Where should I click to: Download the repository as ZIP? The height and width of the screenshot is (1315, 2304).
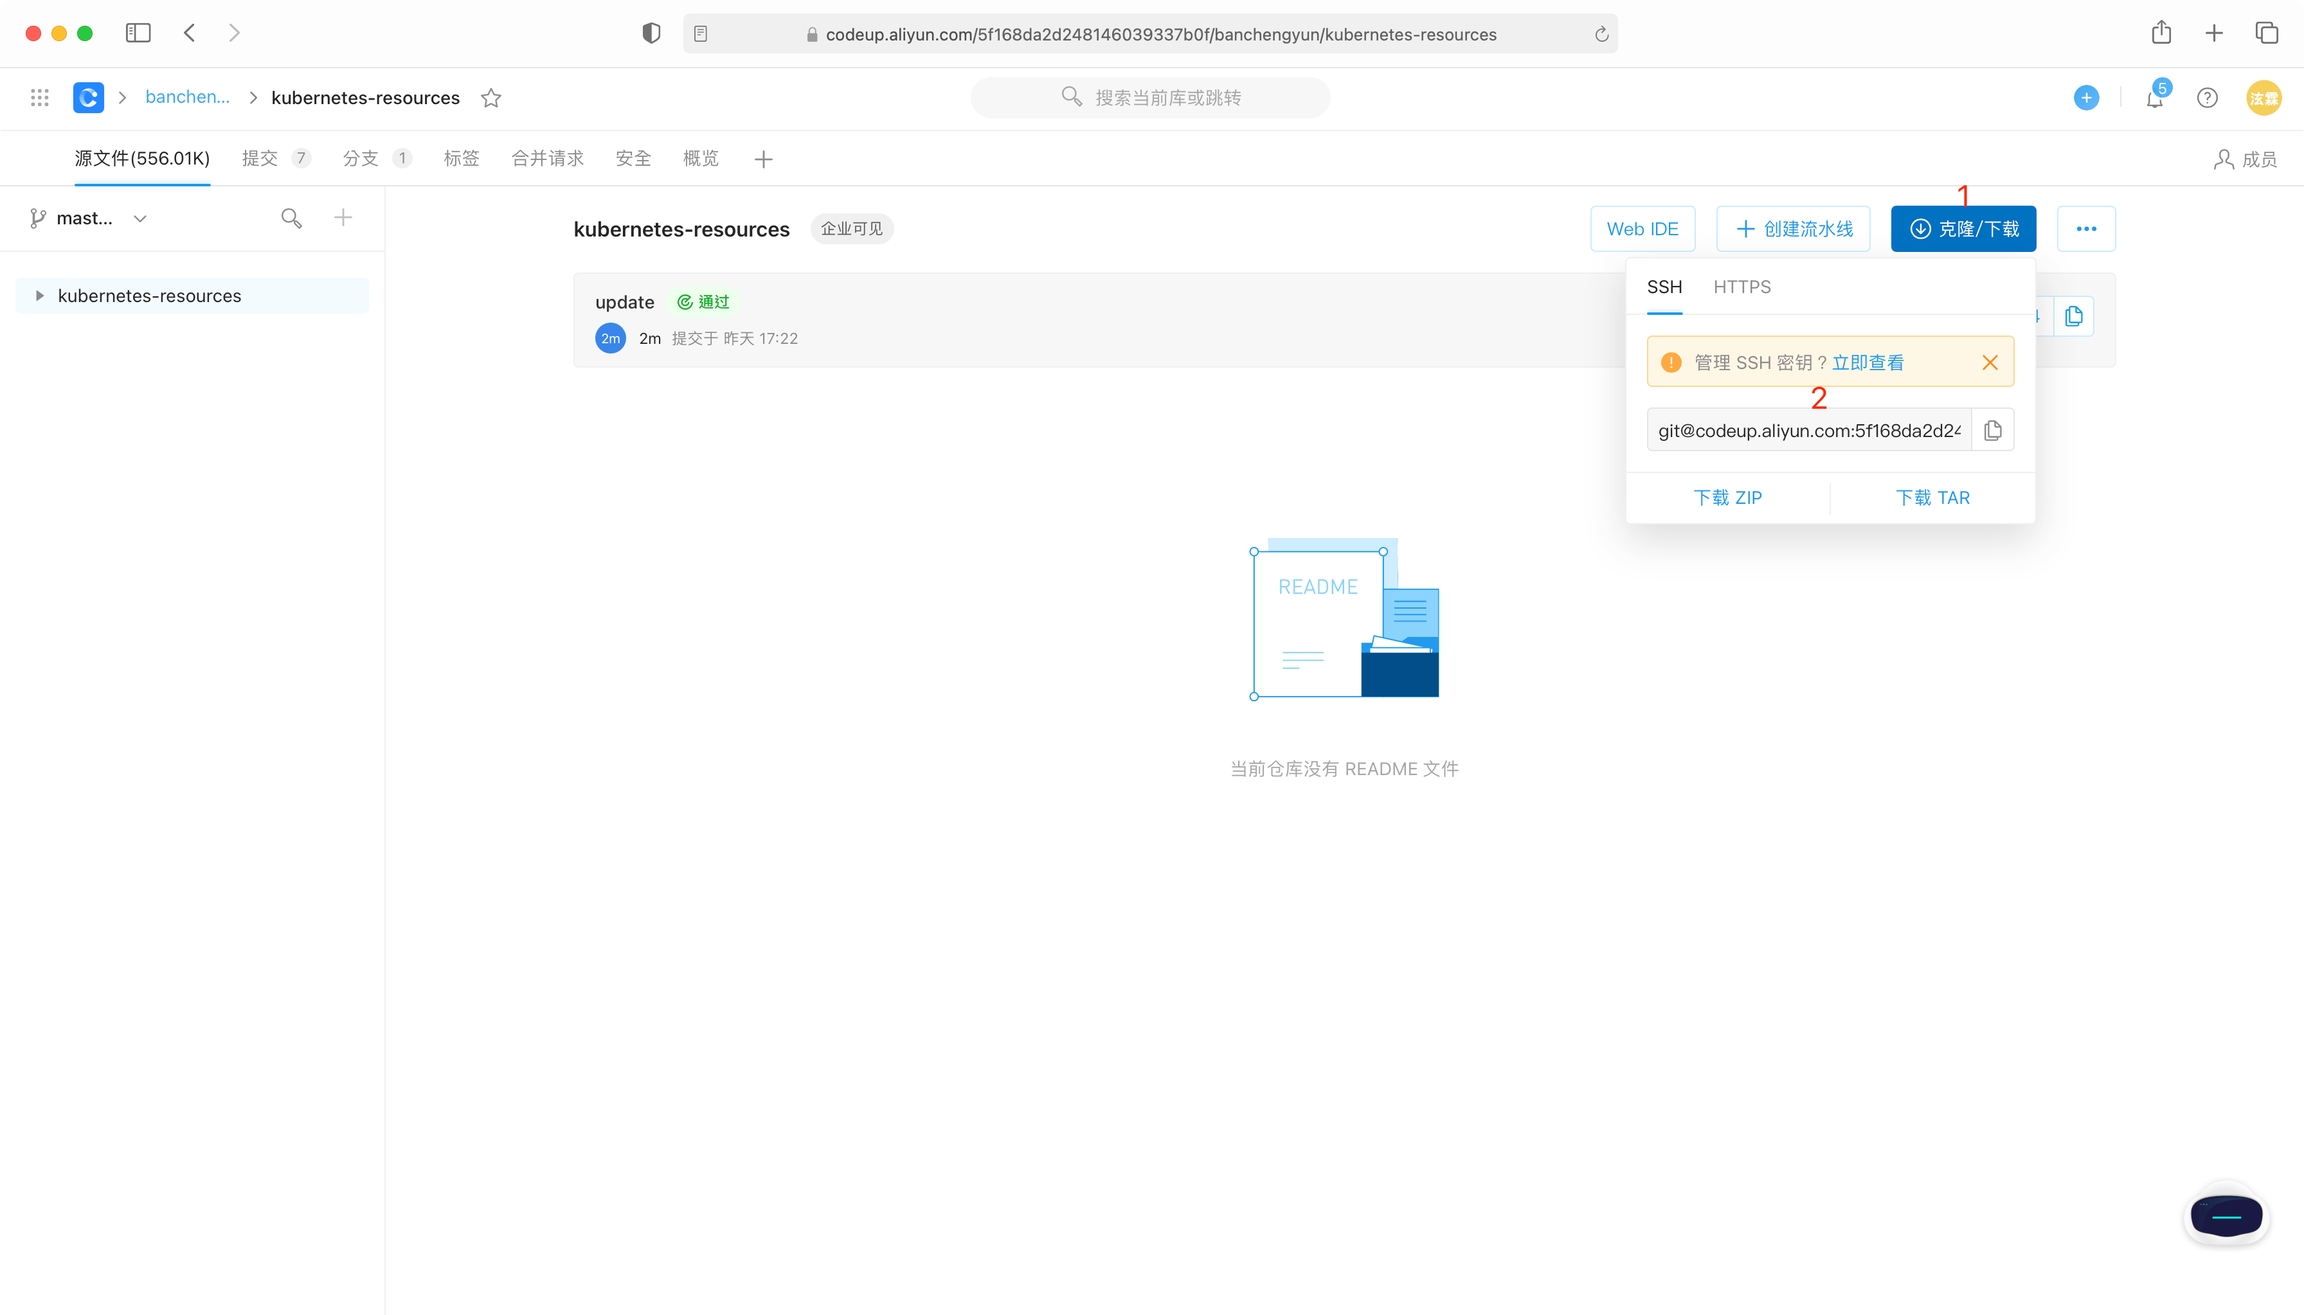pos(1727,498)
